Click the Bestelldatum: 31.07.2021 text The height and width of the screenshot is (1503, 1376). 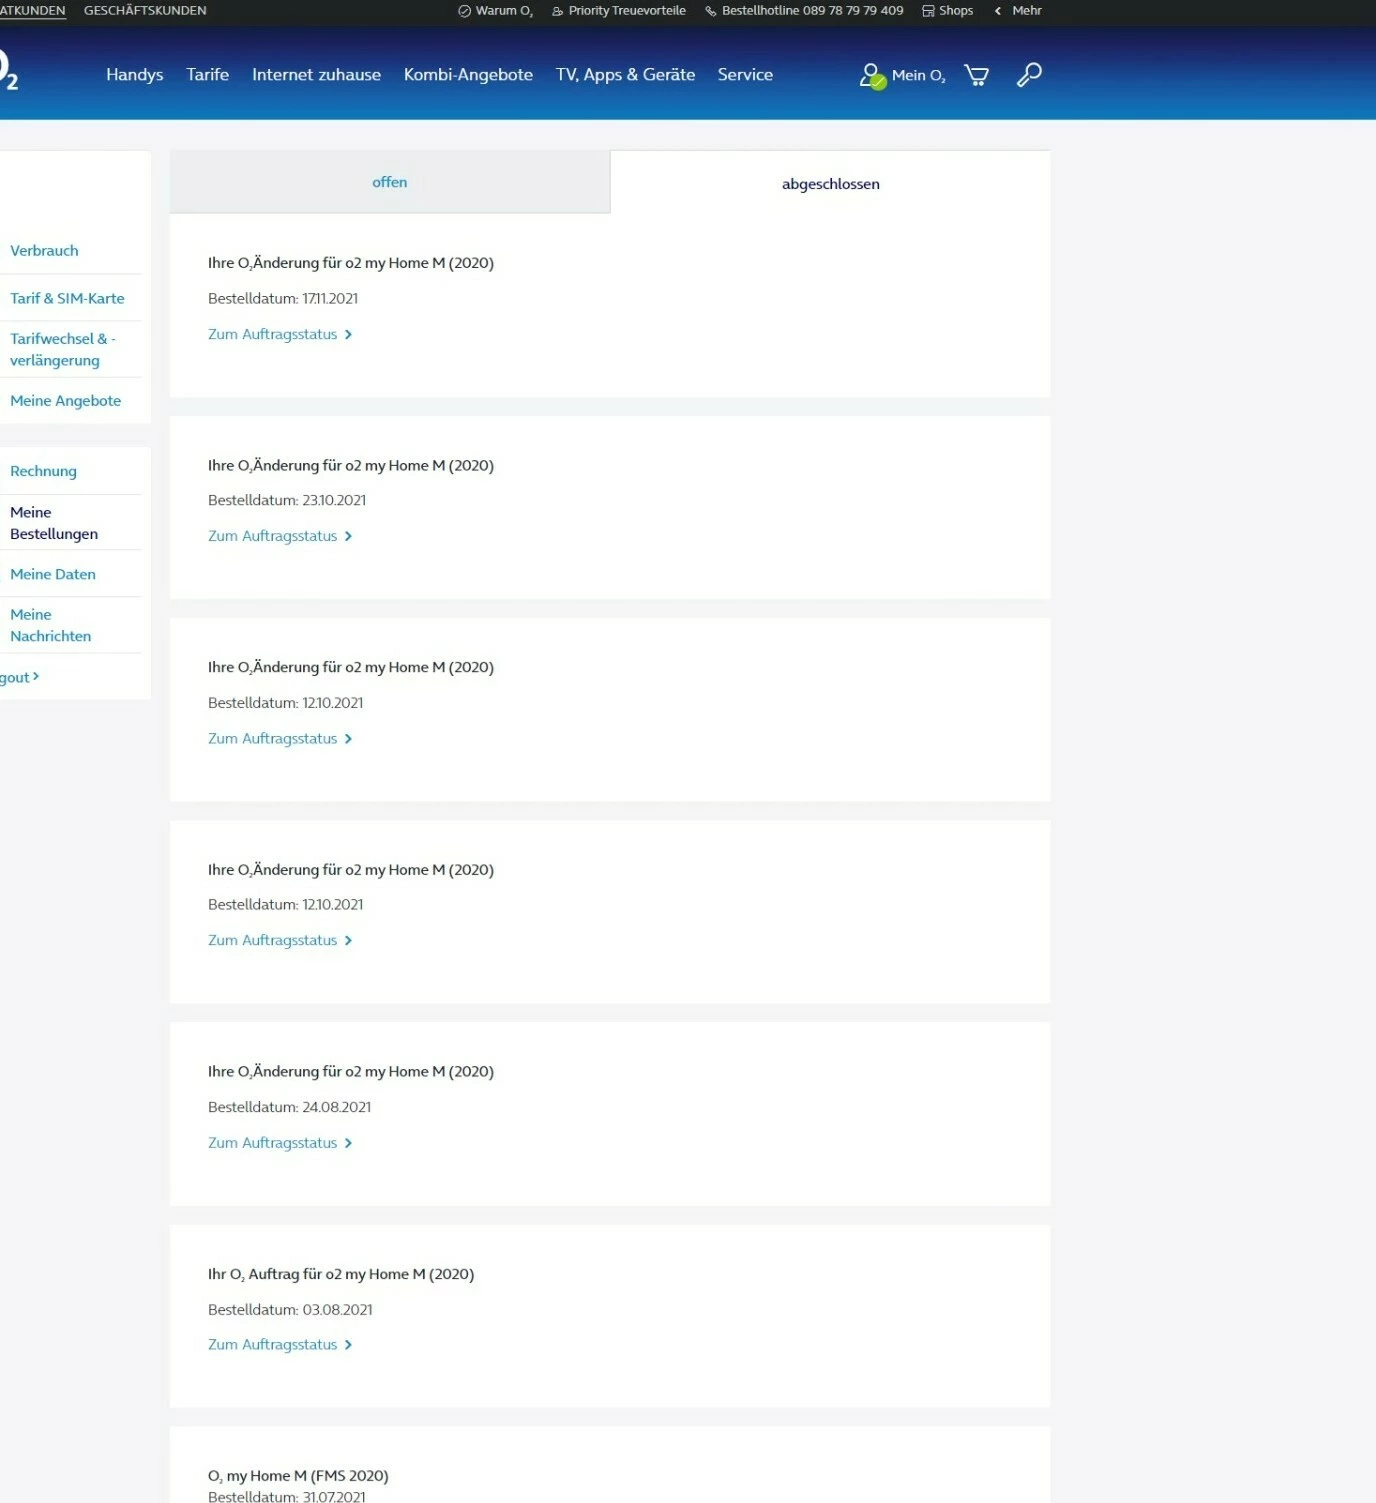[287, 1496]
